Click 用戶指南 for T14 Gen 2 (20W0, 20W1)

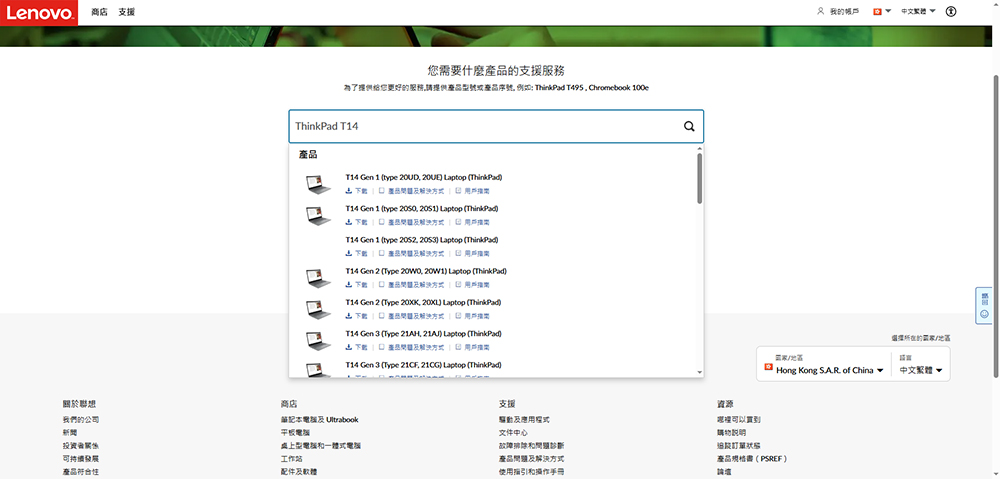coord(473,284)
